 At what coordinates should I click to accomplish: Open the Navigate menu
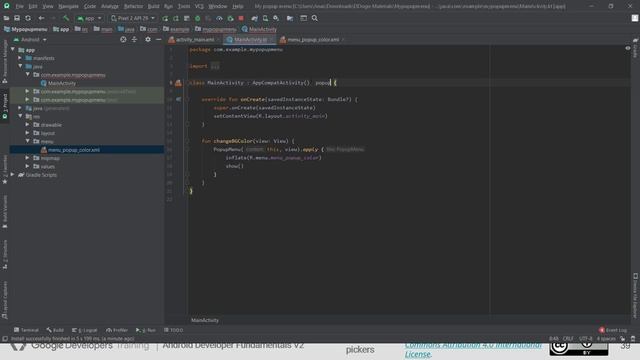pos(68,6)
